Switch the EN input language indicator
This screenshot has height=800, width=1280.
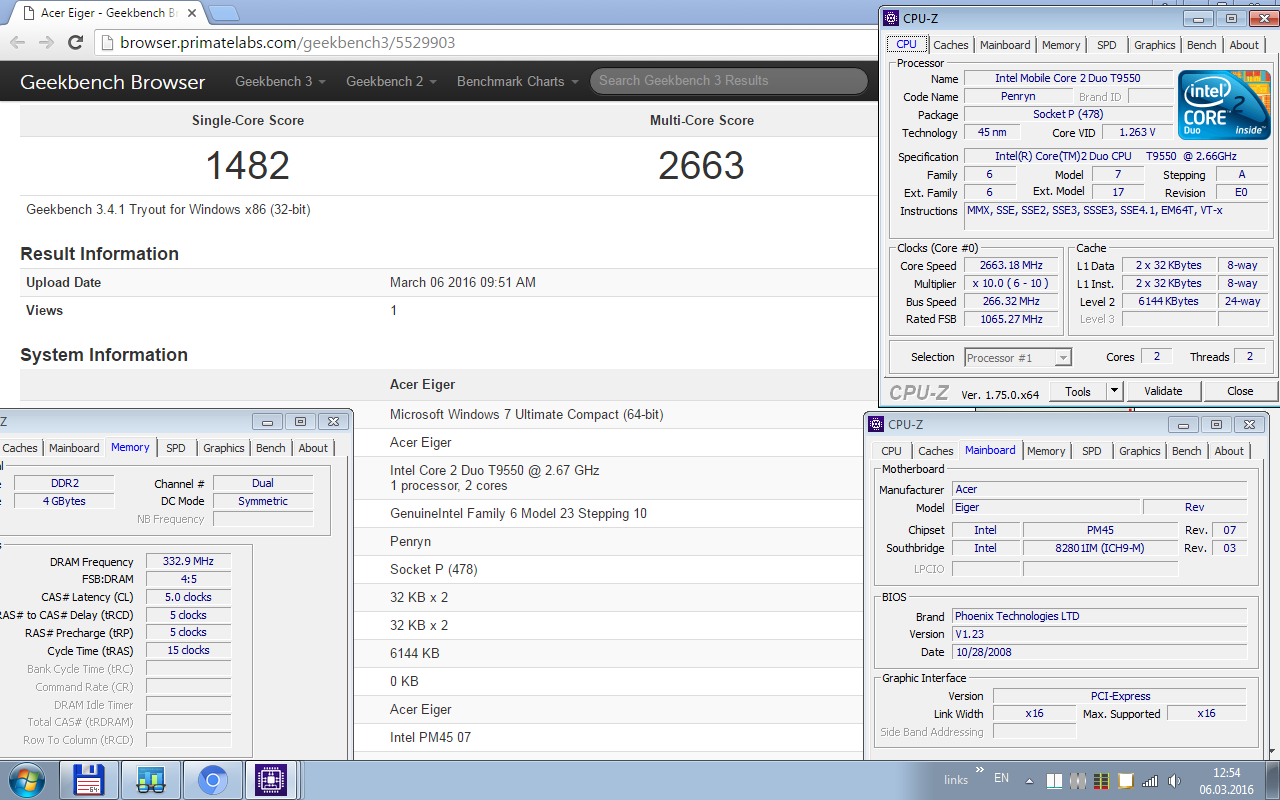coord(1001,778)
